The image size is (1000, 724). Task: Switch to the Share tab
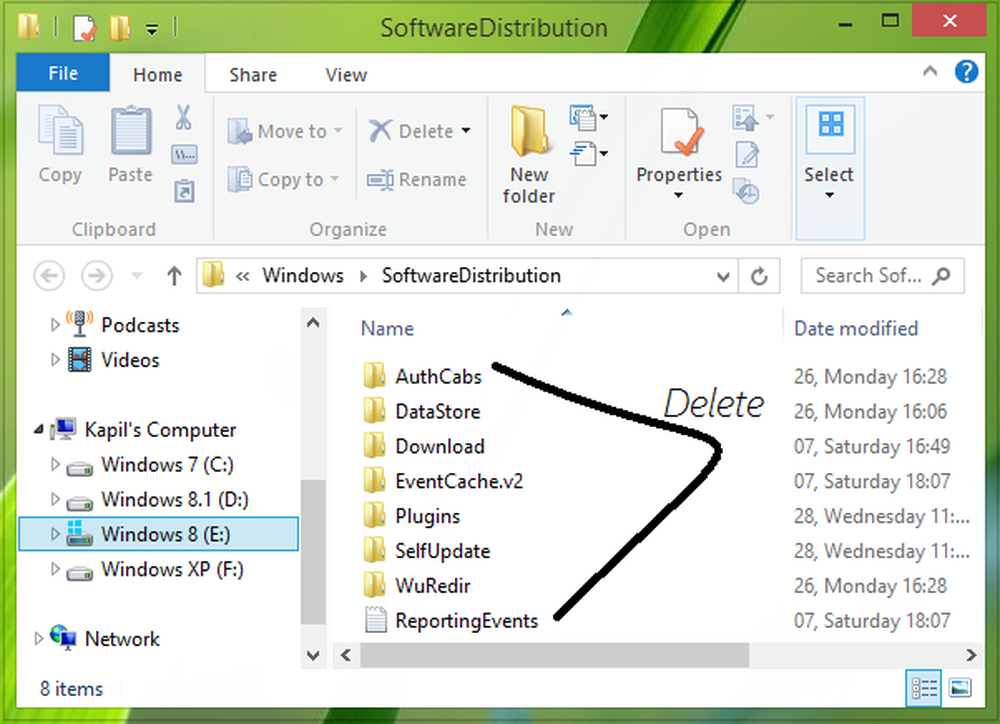[x=253, y=75]
